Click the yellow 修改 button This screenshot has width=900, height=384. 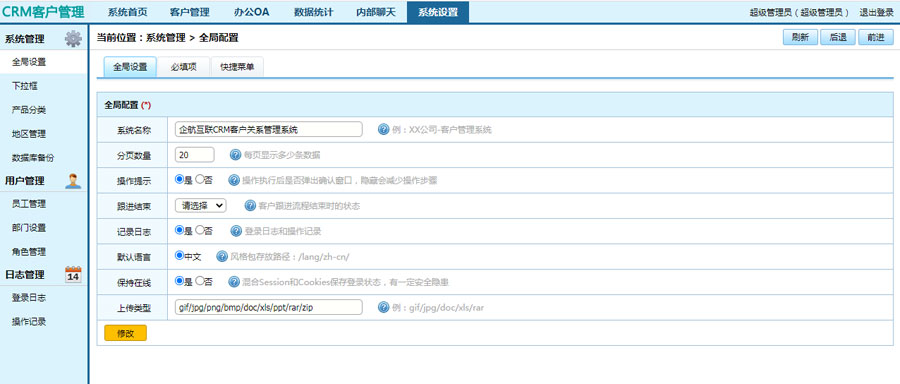click(x=126, y=333)
